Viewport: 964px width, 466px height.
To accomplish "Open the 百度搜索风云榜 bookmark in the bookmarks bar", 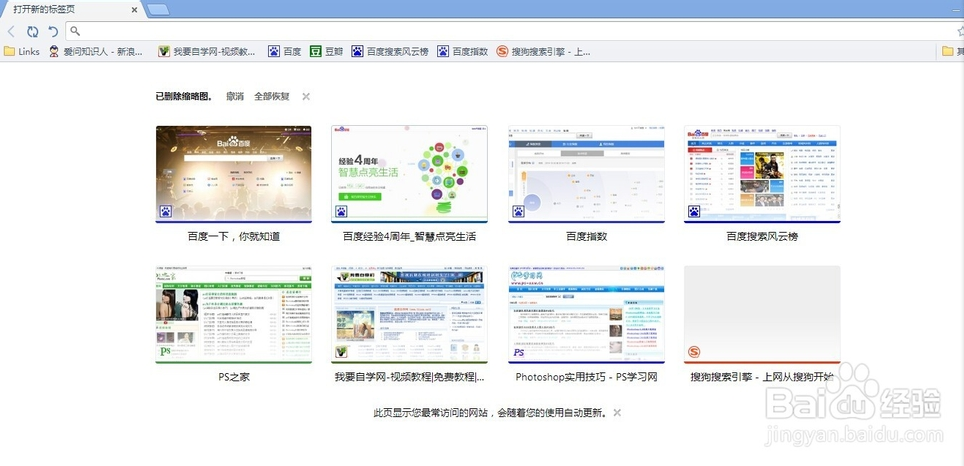I will [390, 52].
